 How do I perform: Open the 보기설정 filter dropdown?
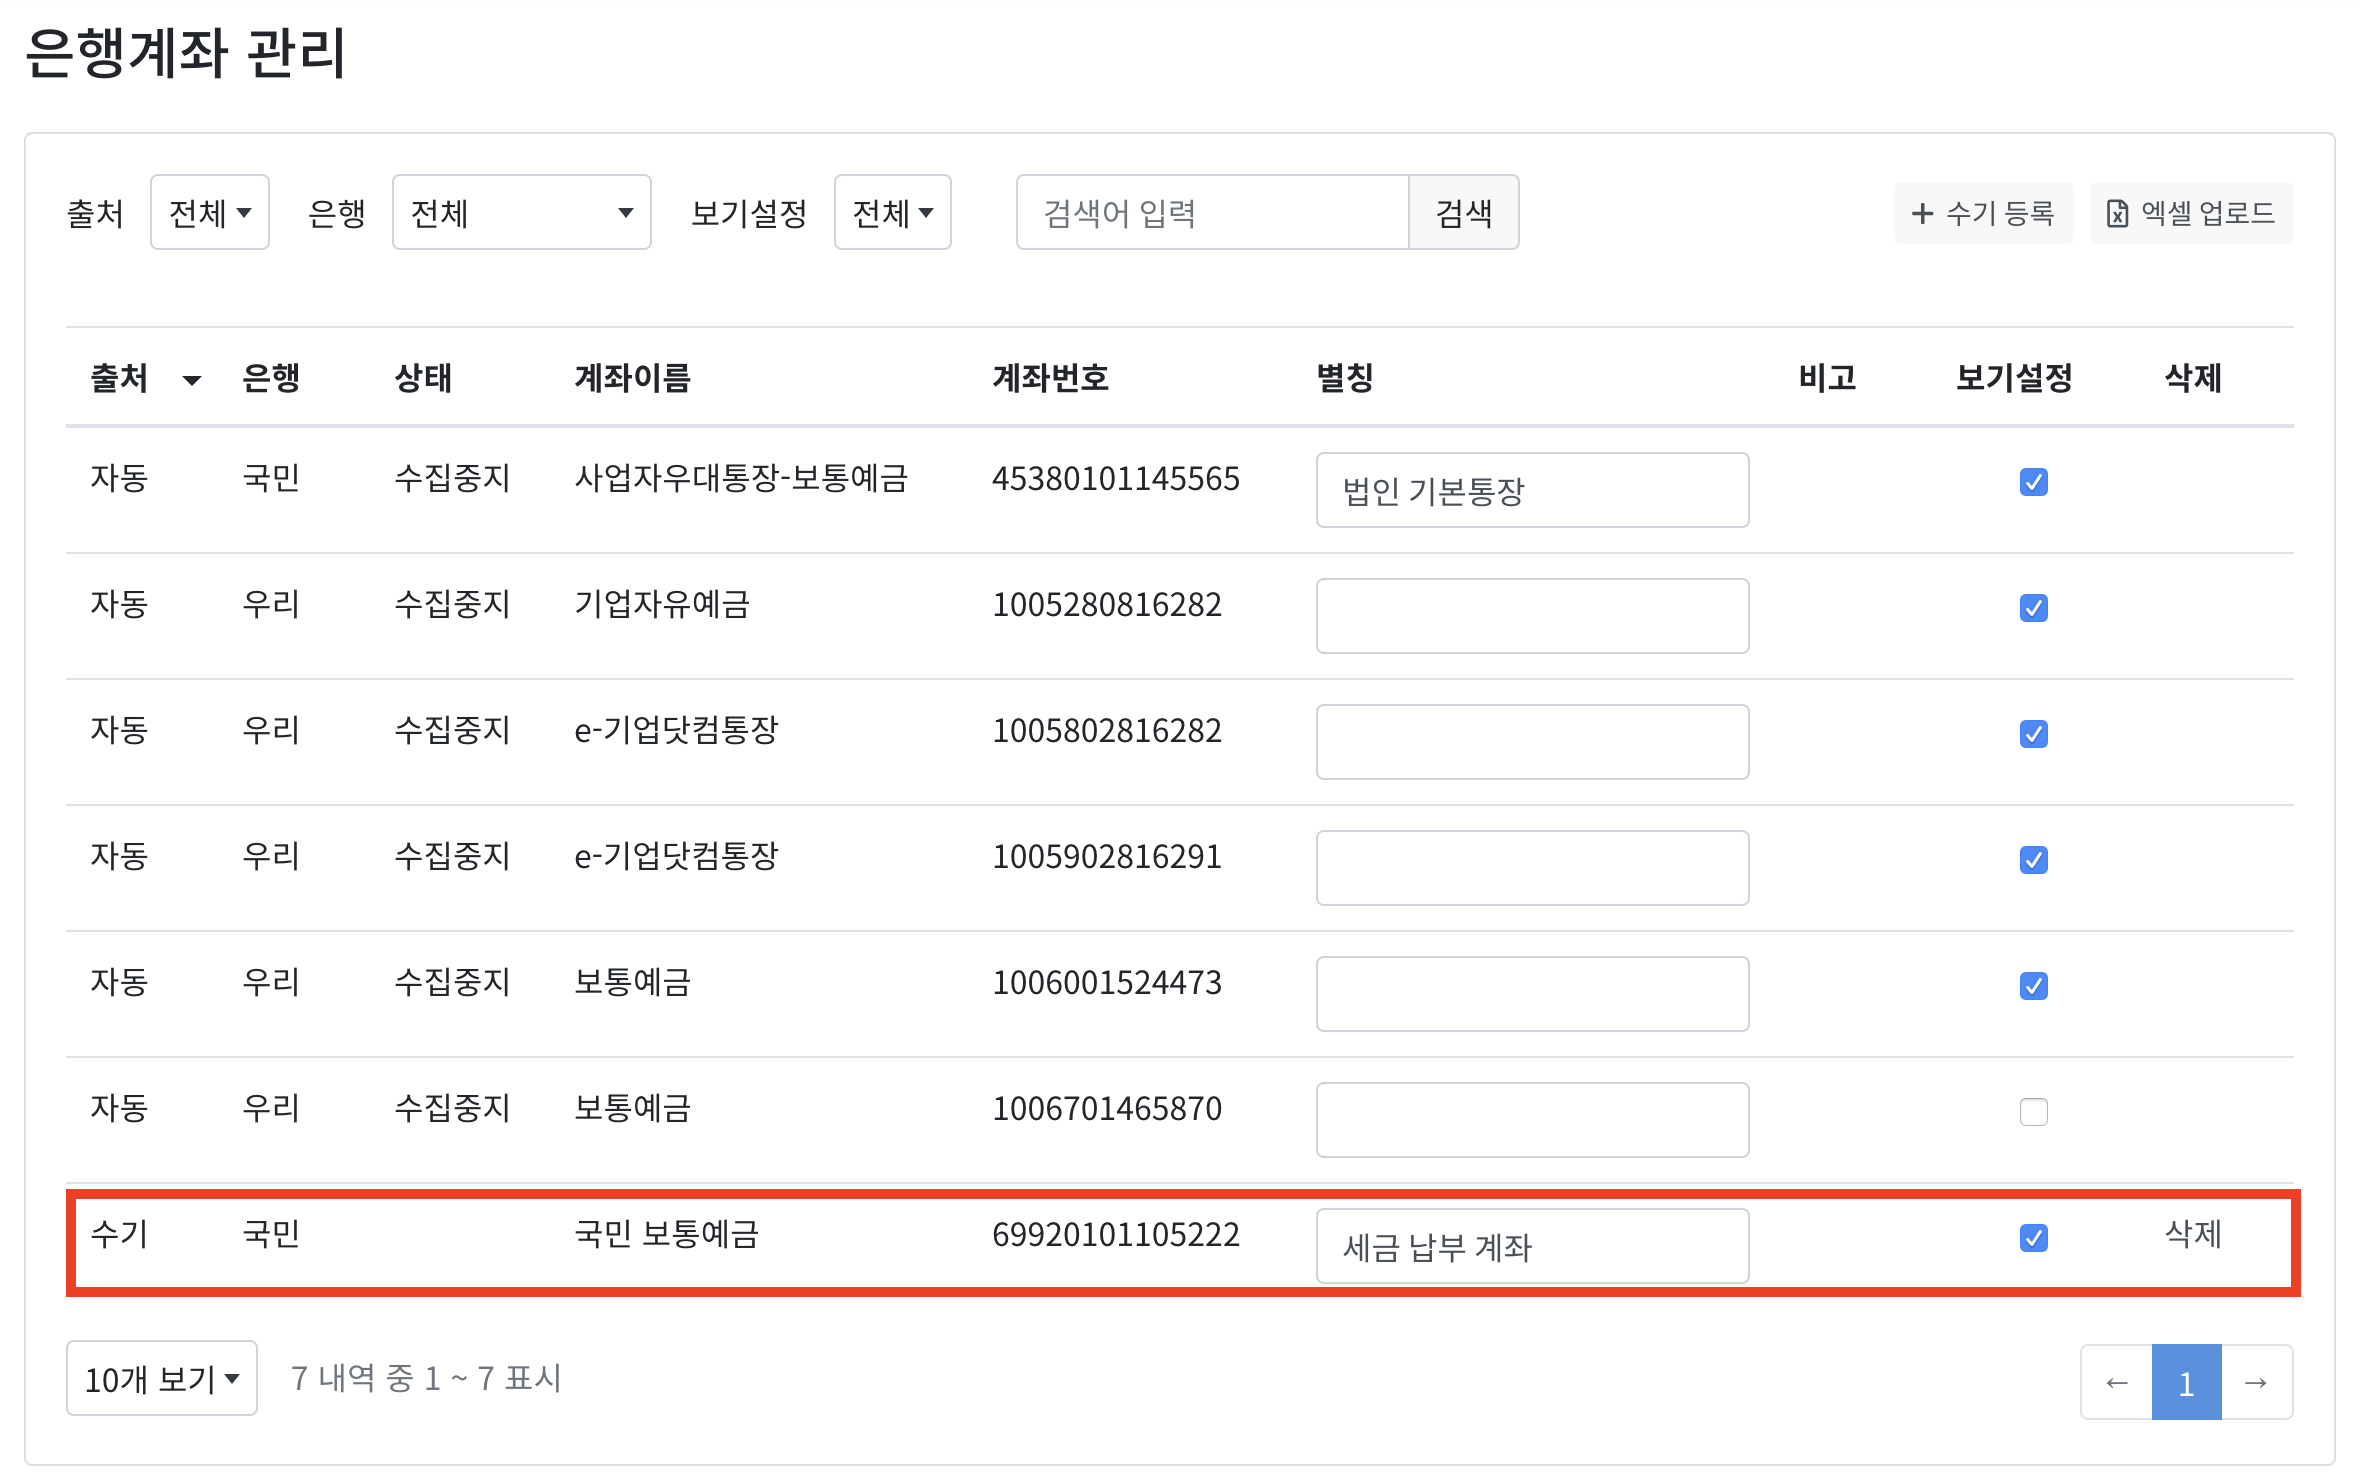[892, 213]
